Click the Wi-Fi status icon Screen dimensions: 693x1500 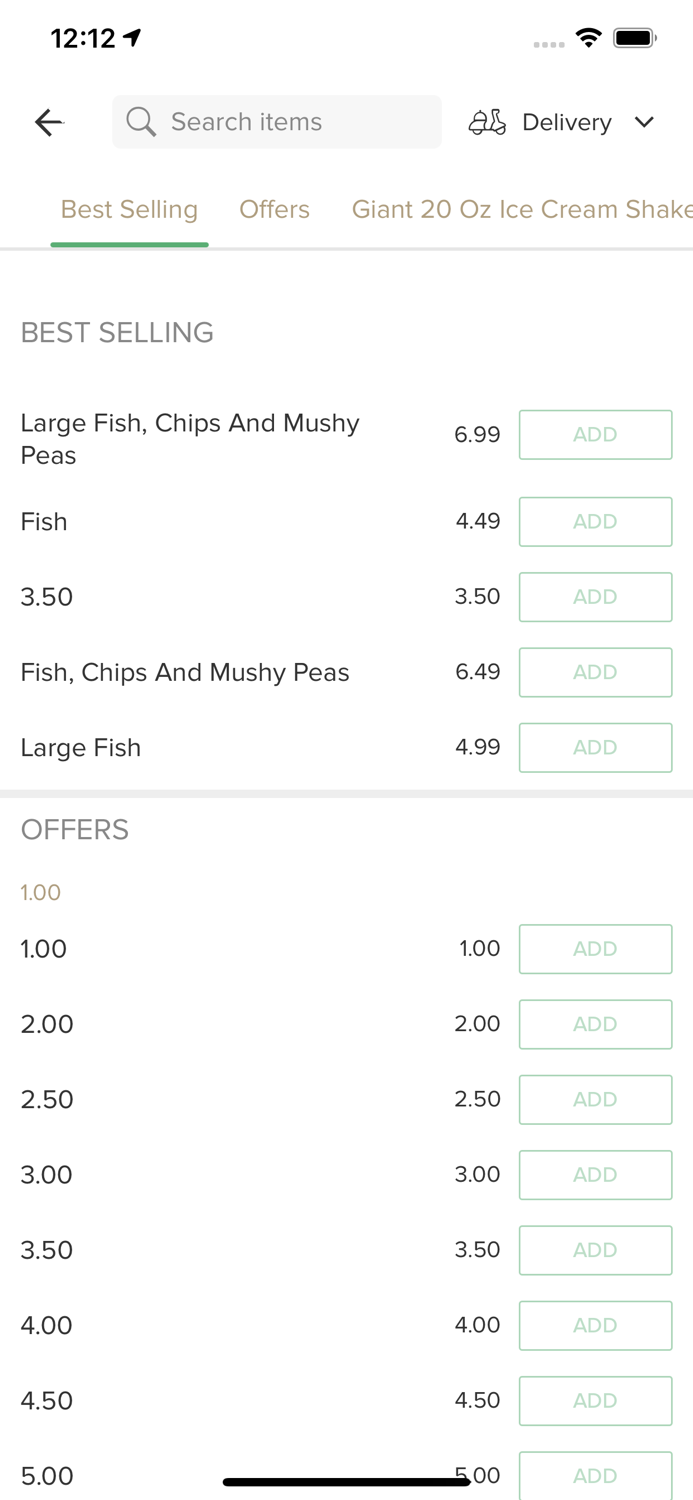click(588, 37)
